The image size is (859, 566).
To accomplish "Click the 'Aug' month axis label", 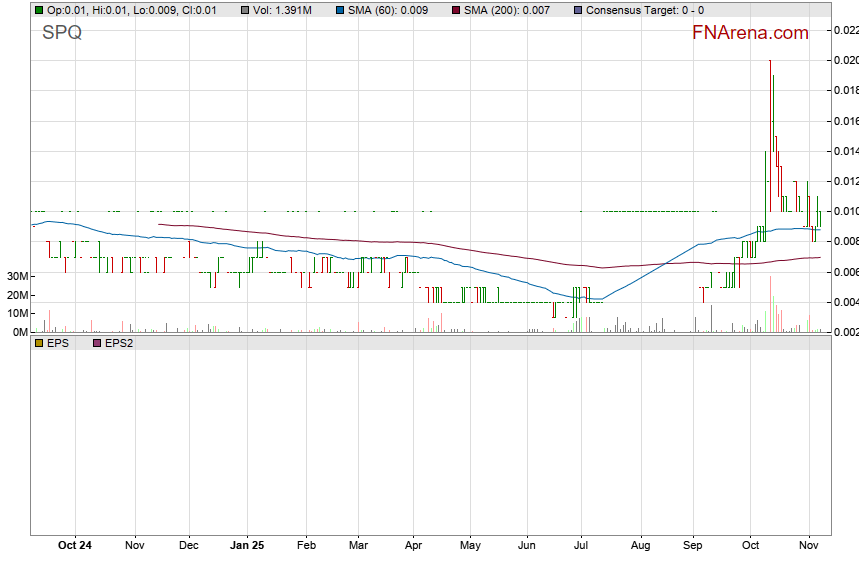I will (640, 546).
